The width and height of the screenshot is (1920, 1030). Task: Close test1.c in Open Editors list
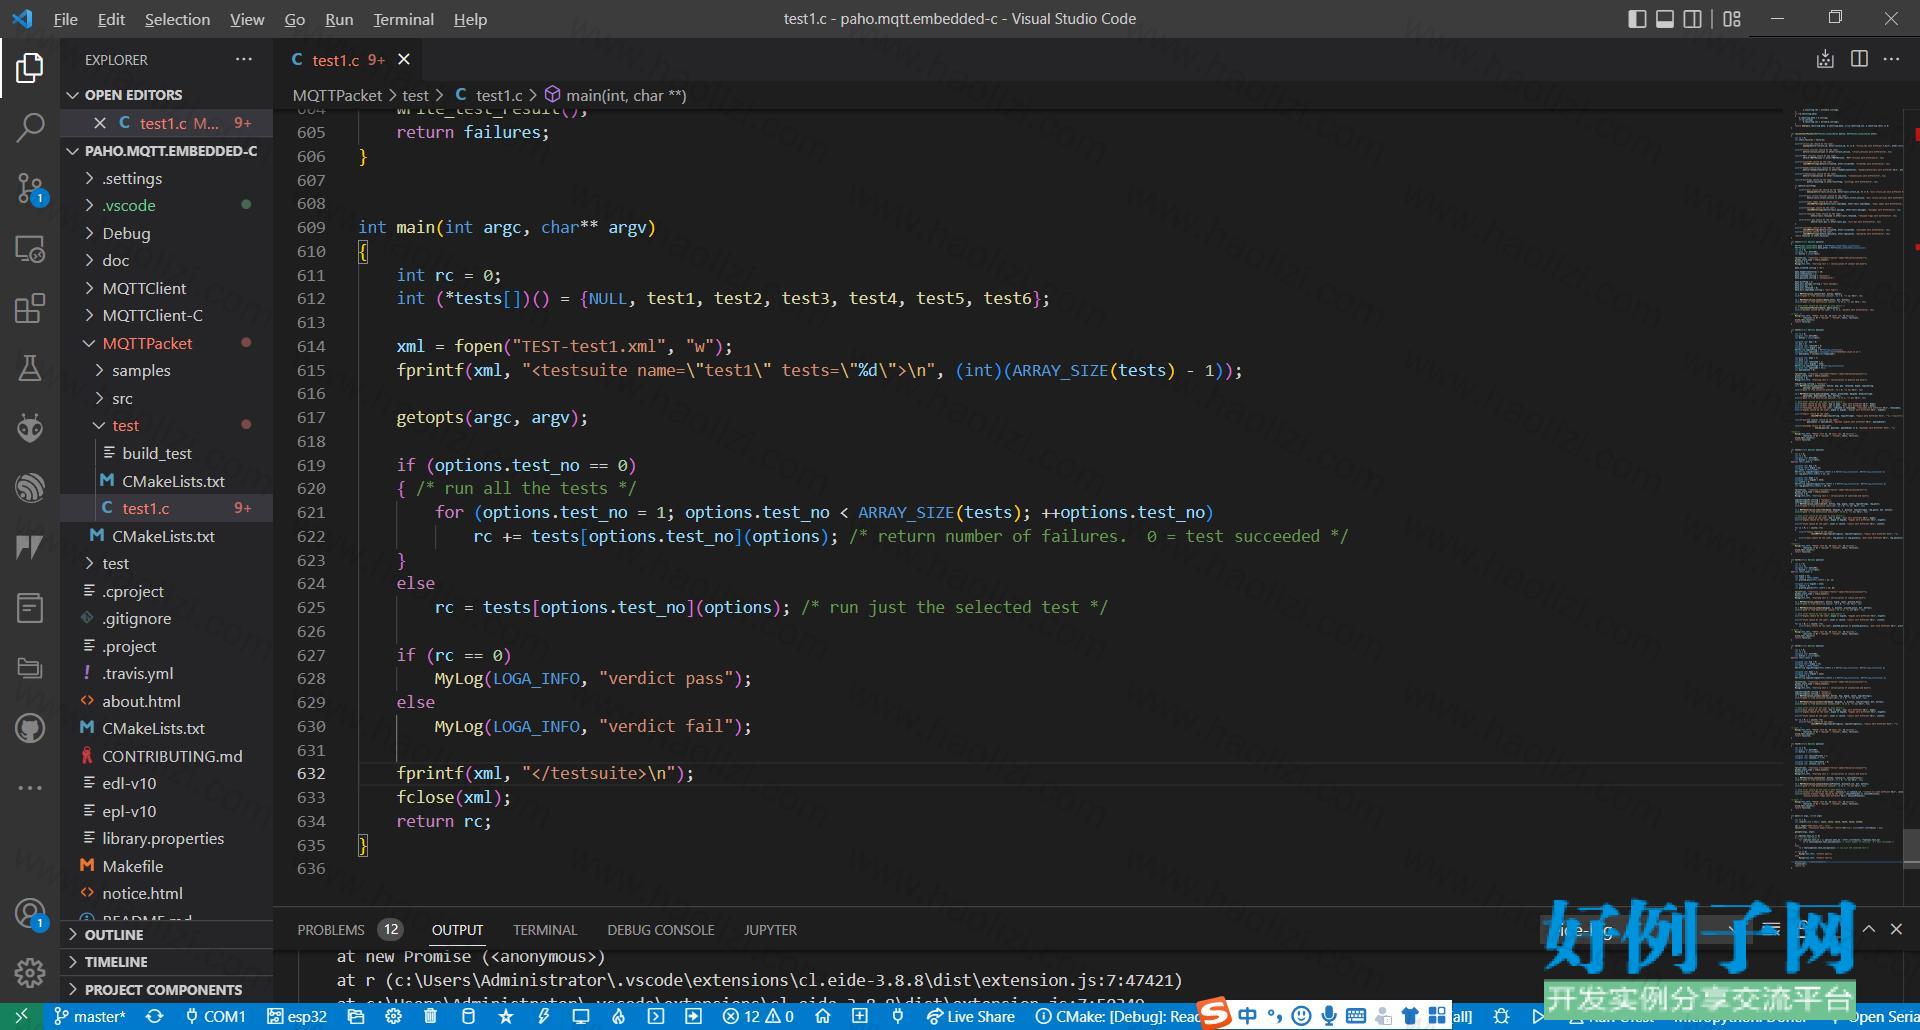point(99,123)
